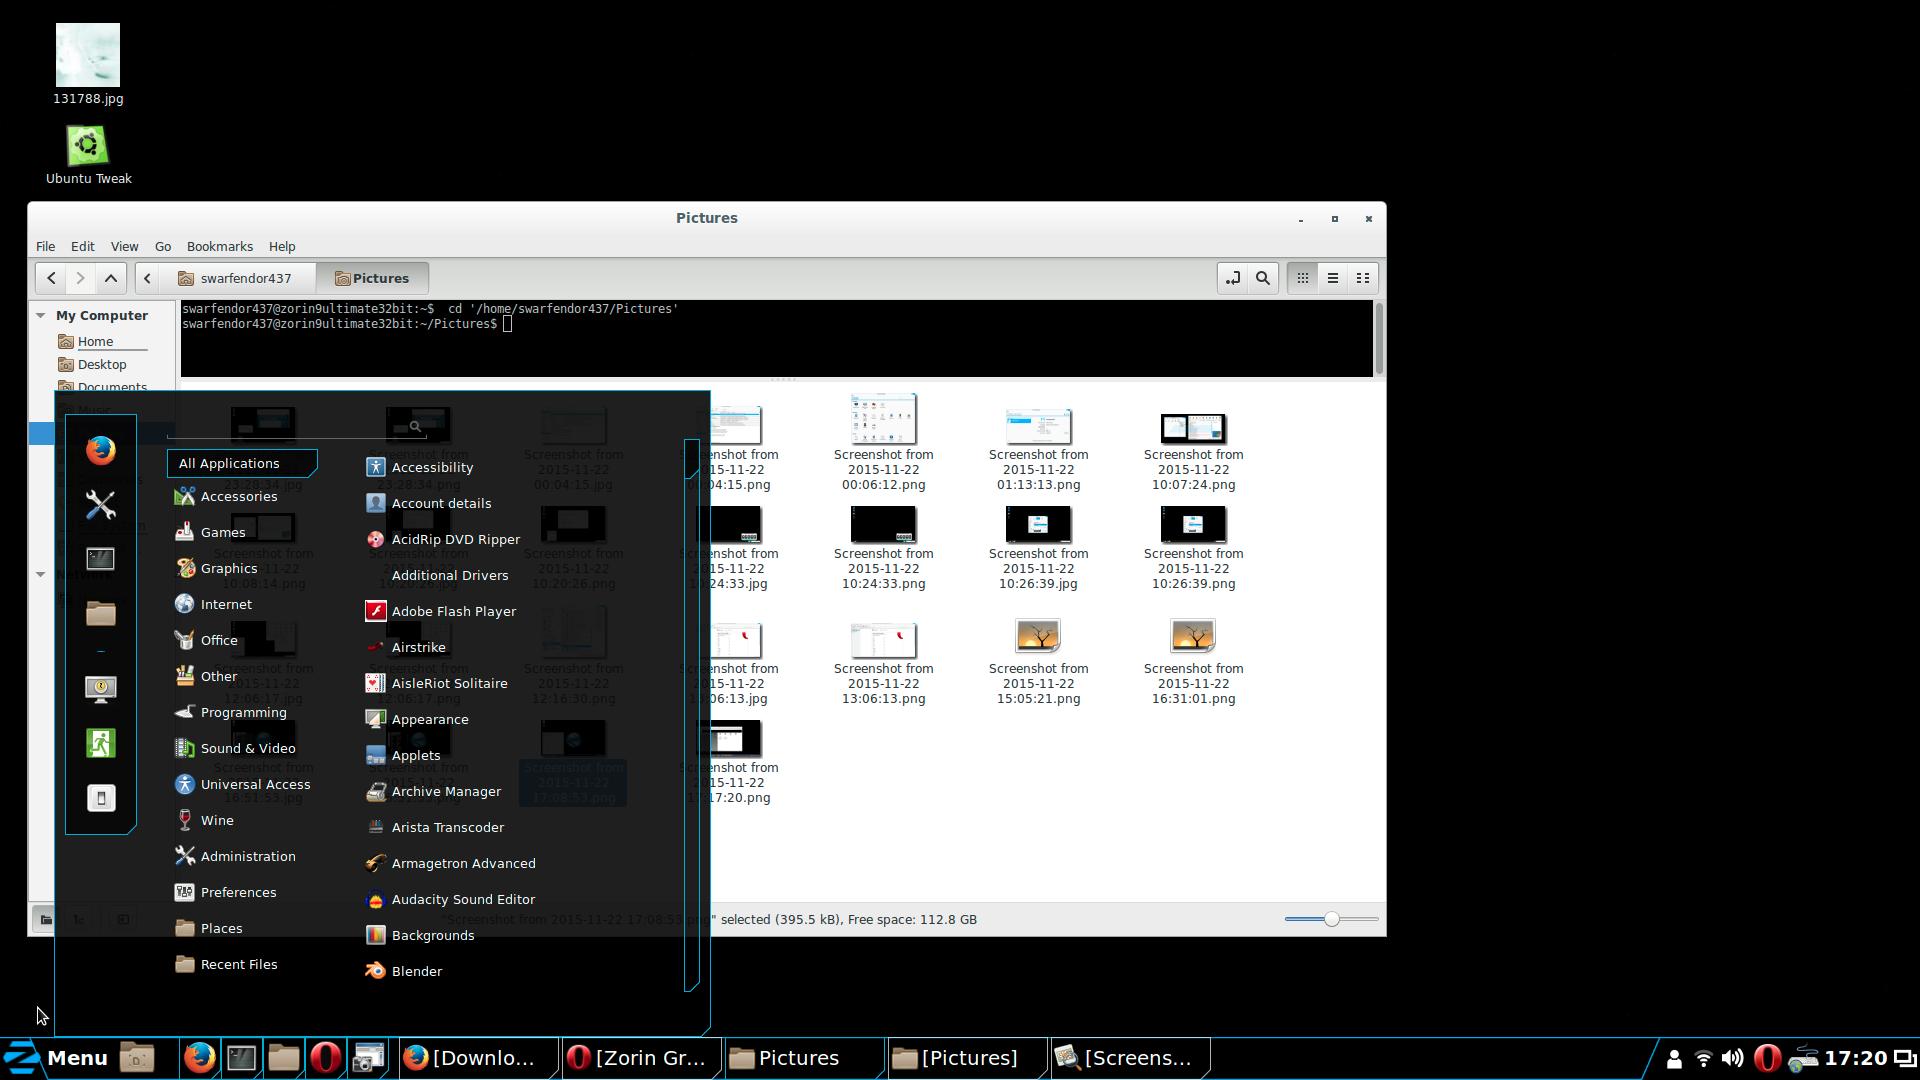Click the lock screen monitor icon
This screenshot has height=1080, width=1920.
pos(100,689)
